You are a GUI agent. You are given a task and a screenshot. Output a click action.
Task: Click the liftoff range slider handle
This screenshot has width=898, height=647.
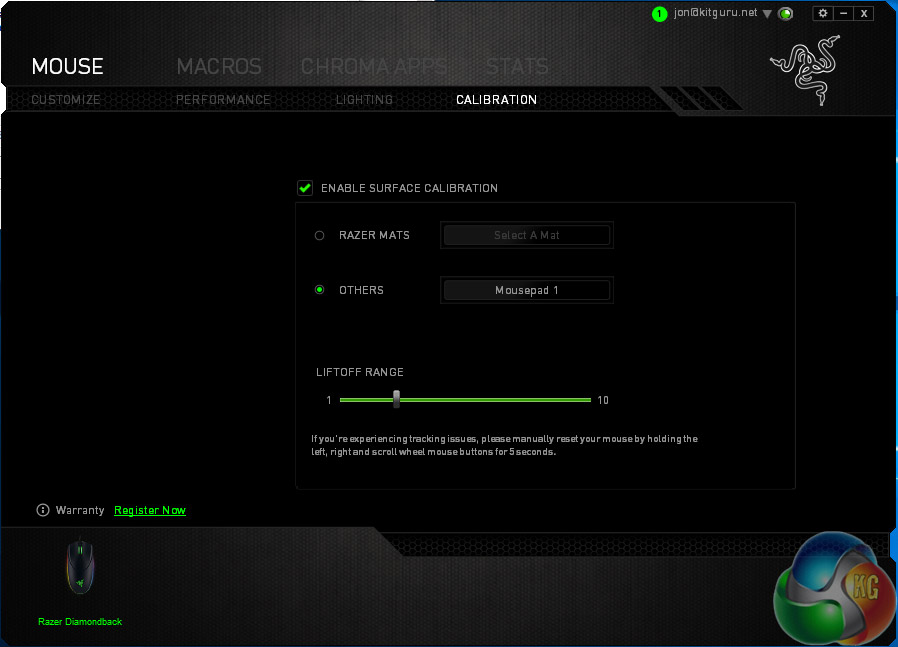click(396, 399)
